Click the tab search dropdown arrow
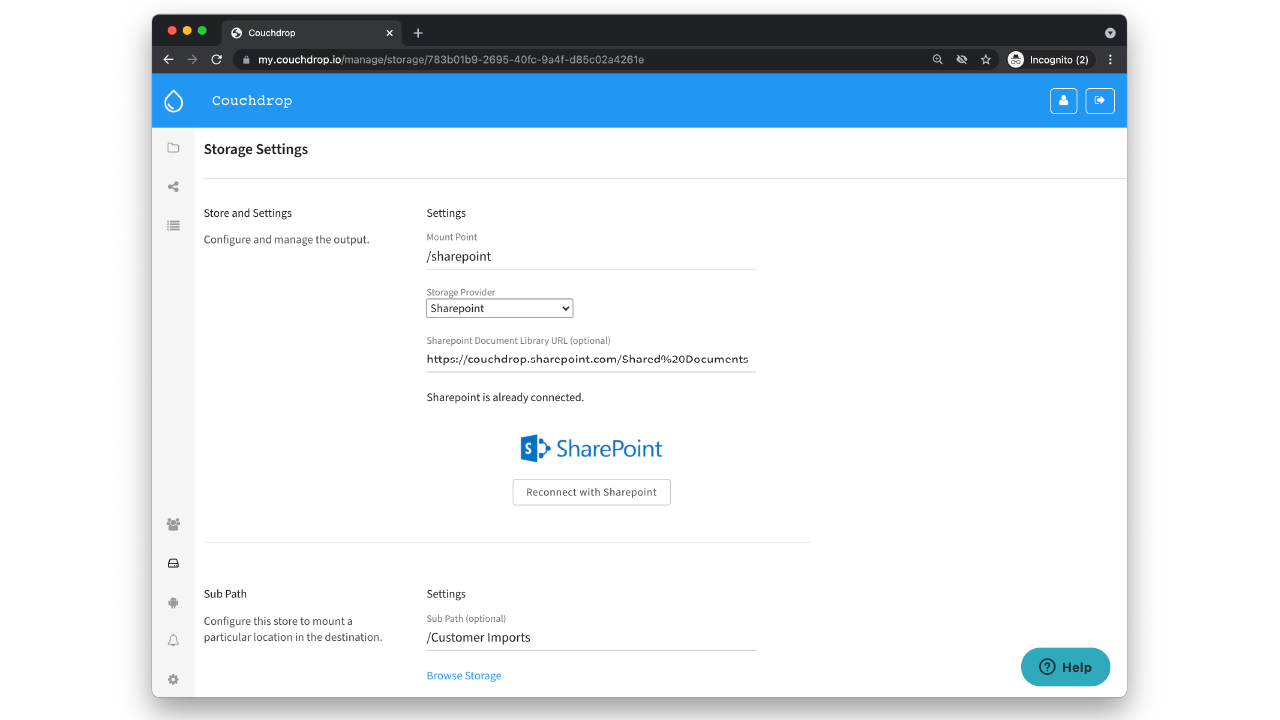 (x=1110, y=33)
